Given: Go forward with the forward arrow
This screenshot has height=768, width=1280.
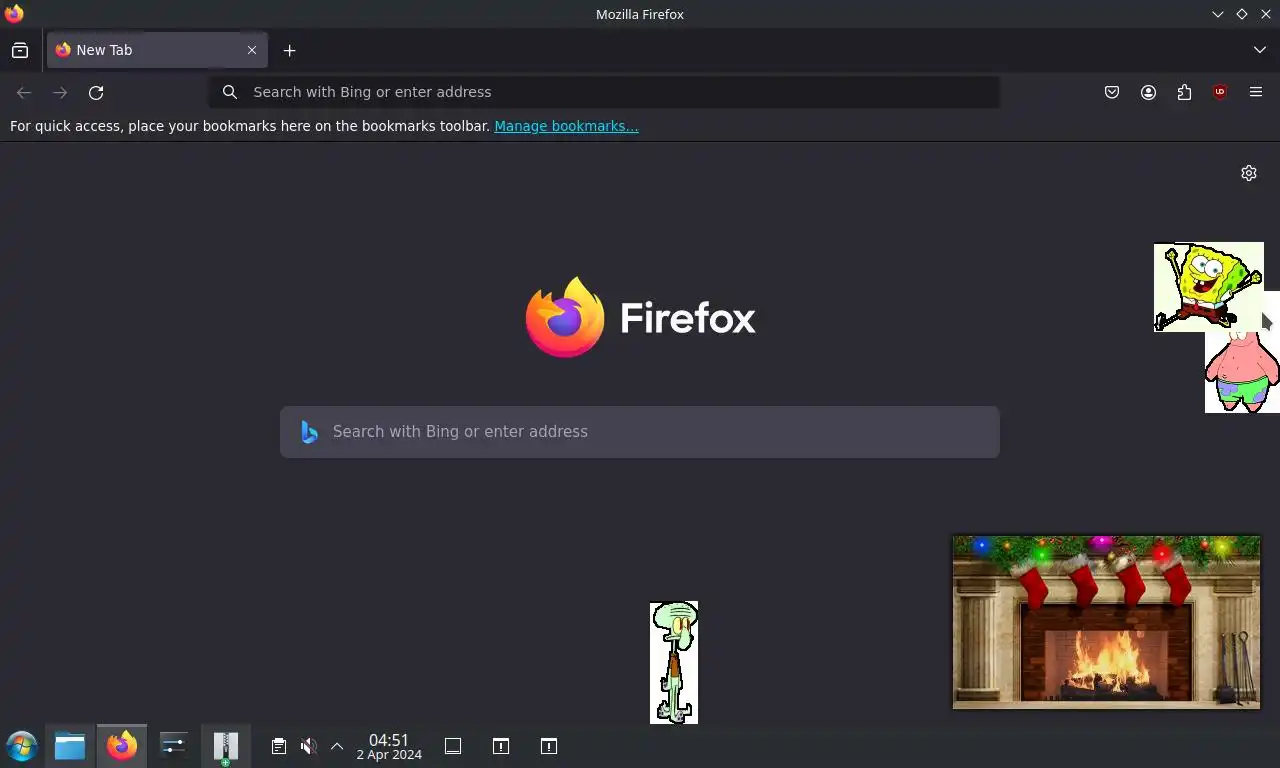Looking at the screenshot, I should click(60, 92).
